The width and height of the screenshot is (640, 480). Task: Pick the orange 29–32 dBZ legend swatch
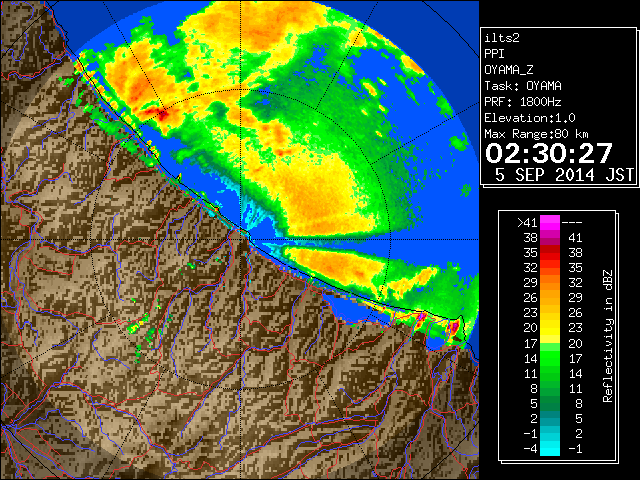[x=550, y=283]
